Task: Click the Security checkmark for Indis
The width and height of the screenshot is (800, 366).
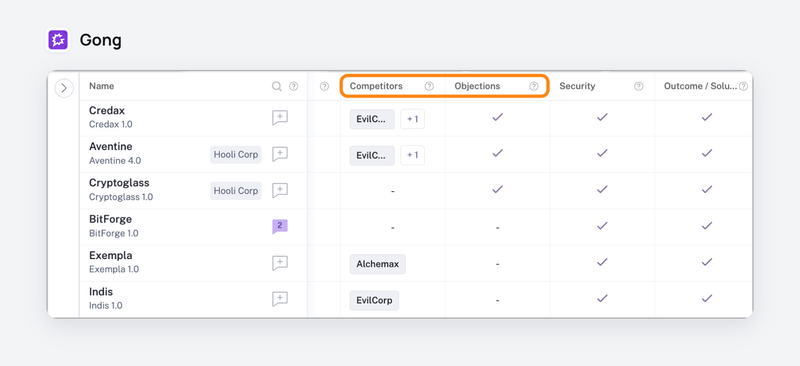Action: click(x=603, y=298)
